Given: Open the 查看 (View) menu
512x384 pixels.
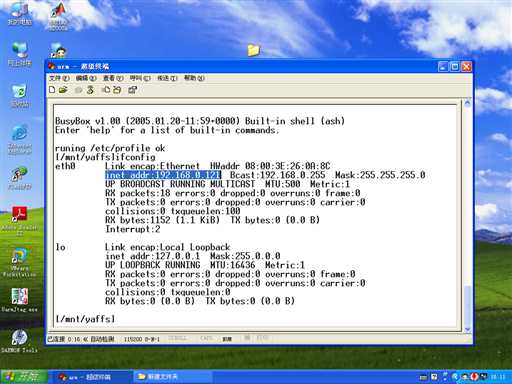Looking at the screenshot, I should (113, 78).
